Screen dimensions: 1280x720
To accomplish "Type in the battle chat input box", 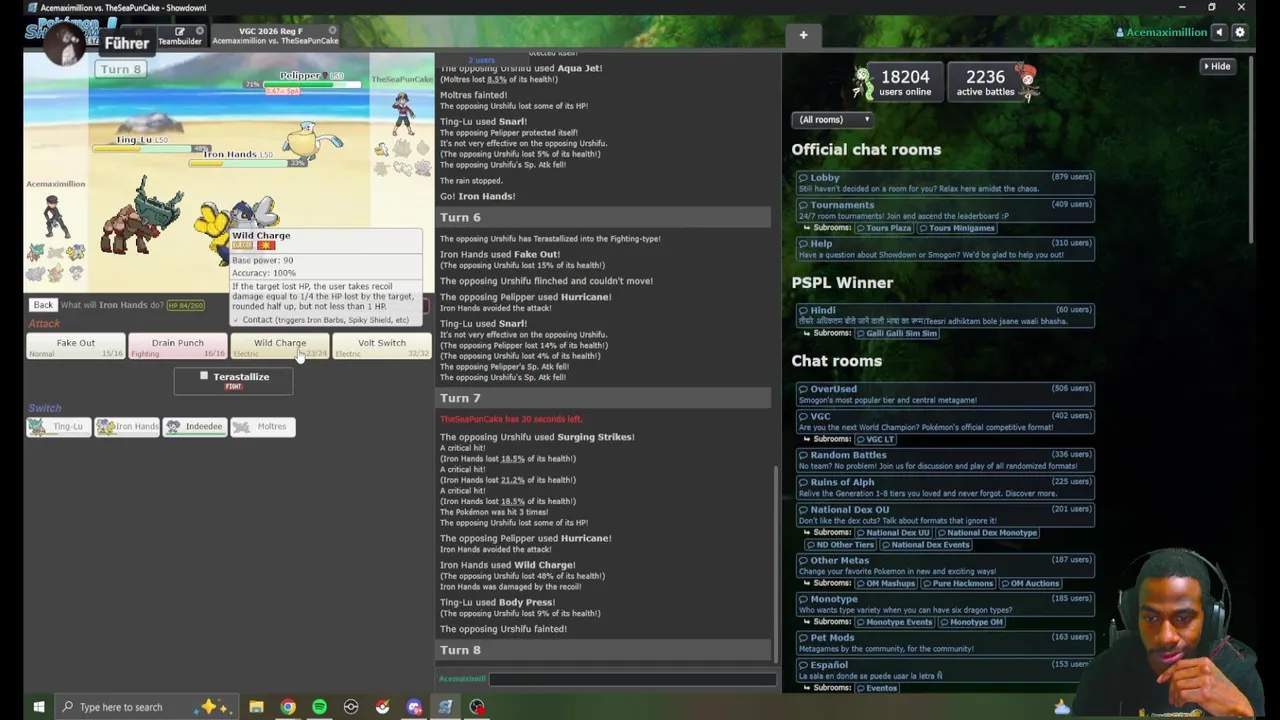I will coord(632,679).
